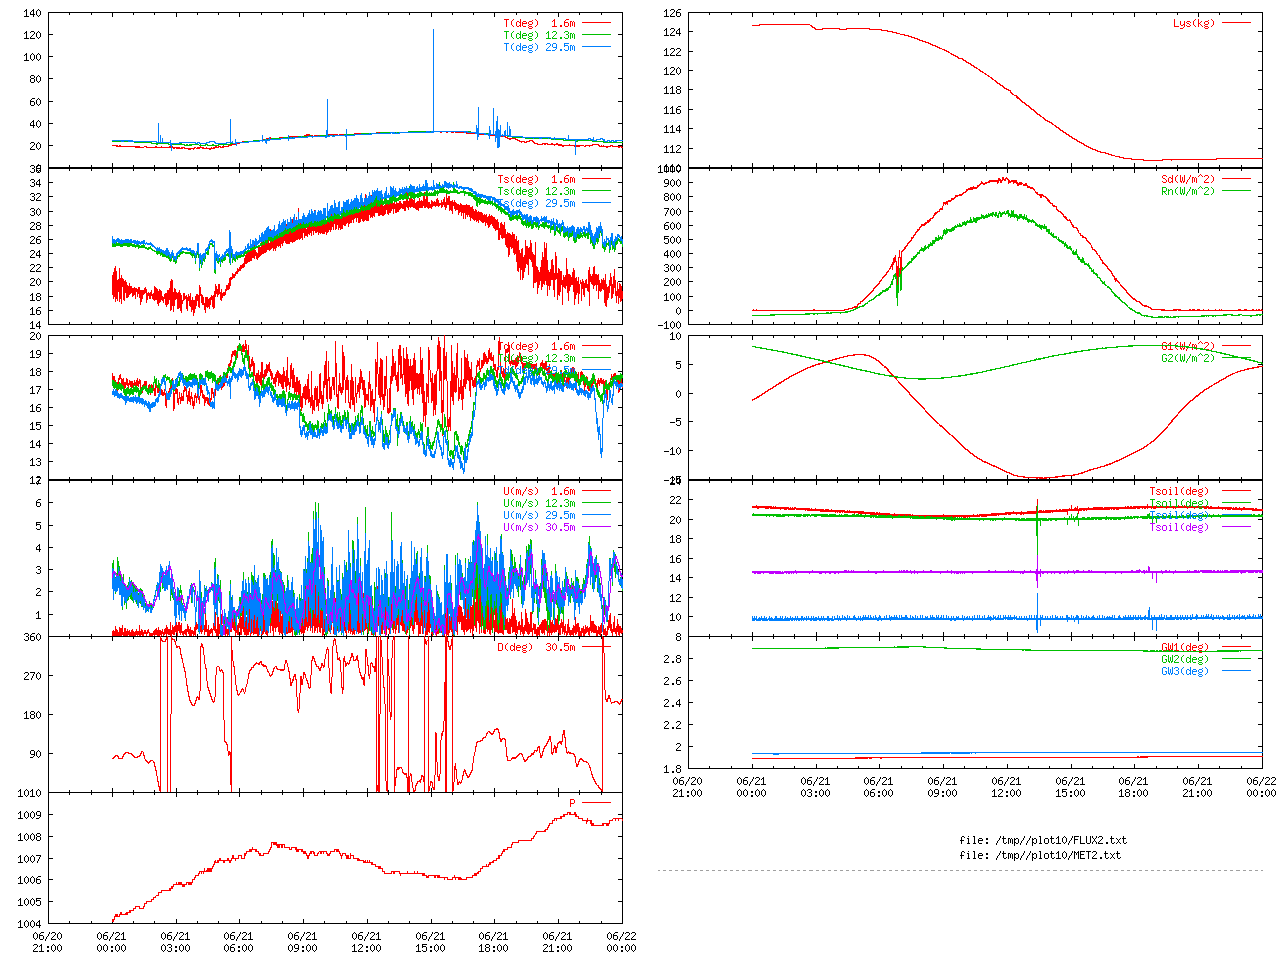Click the FLUX2.txt file path text
This screenshot has width=1280, height=960.
(x=1043, y=840)
